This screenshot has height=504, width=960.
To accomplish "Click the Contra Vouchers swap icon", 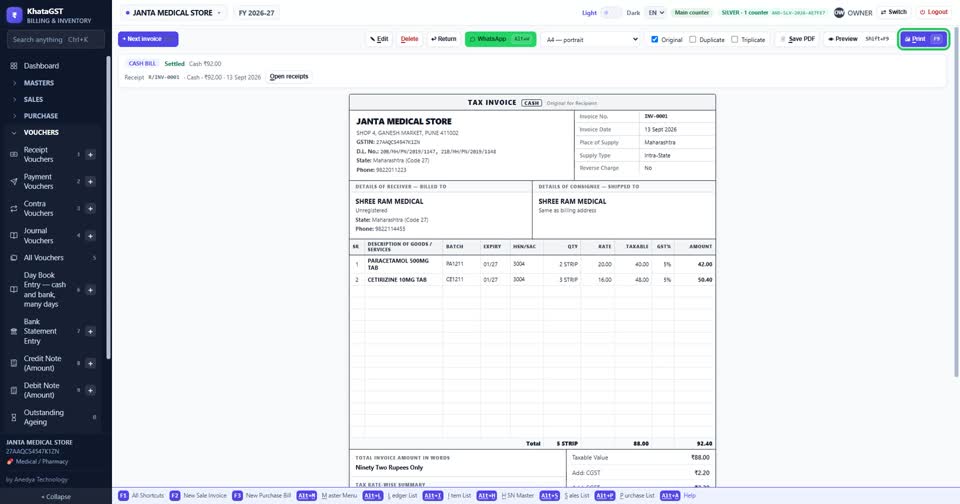I will tap(13, 208).
